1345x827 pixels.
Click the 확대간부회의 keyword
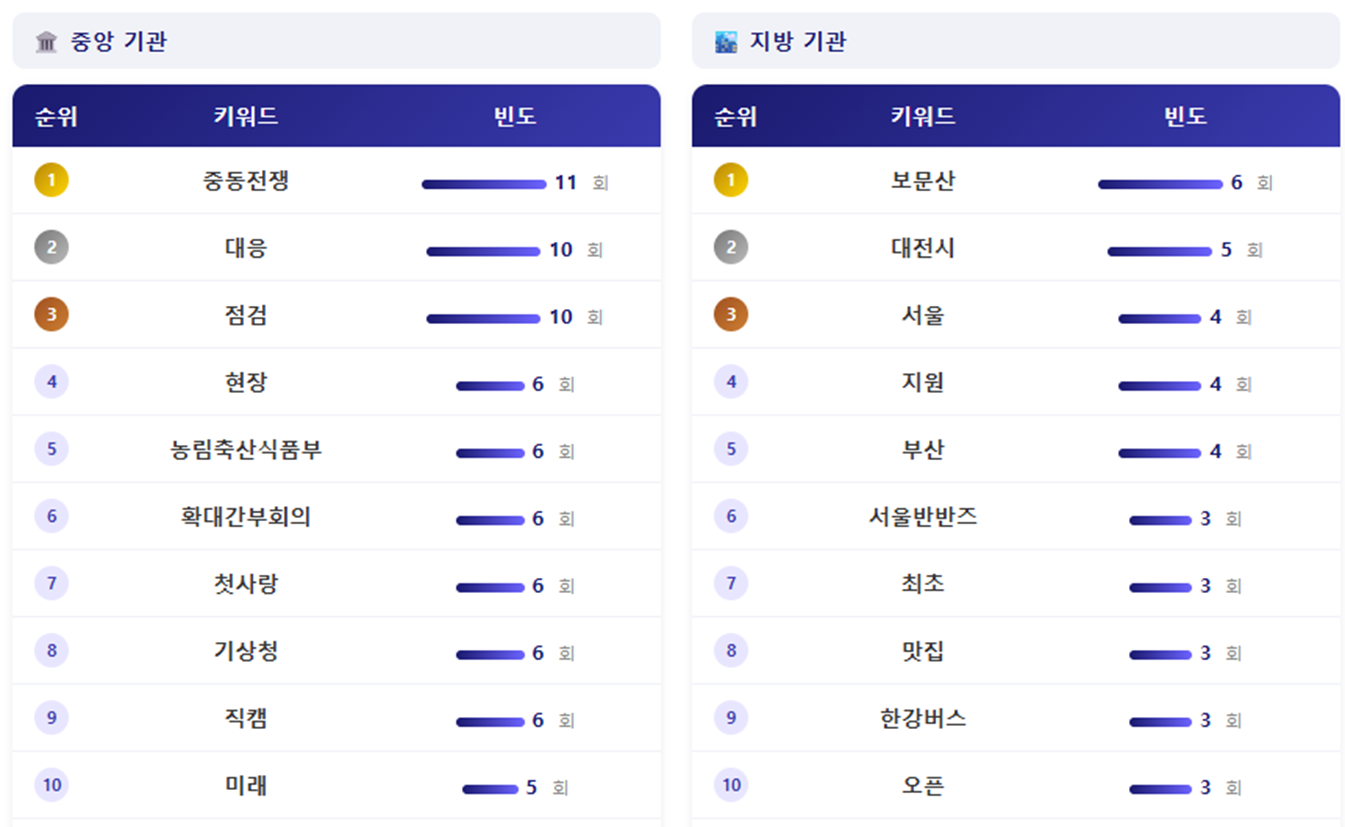click(x=246, y=517)
